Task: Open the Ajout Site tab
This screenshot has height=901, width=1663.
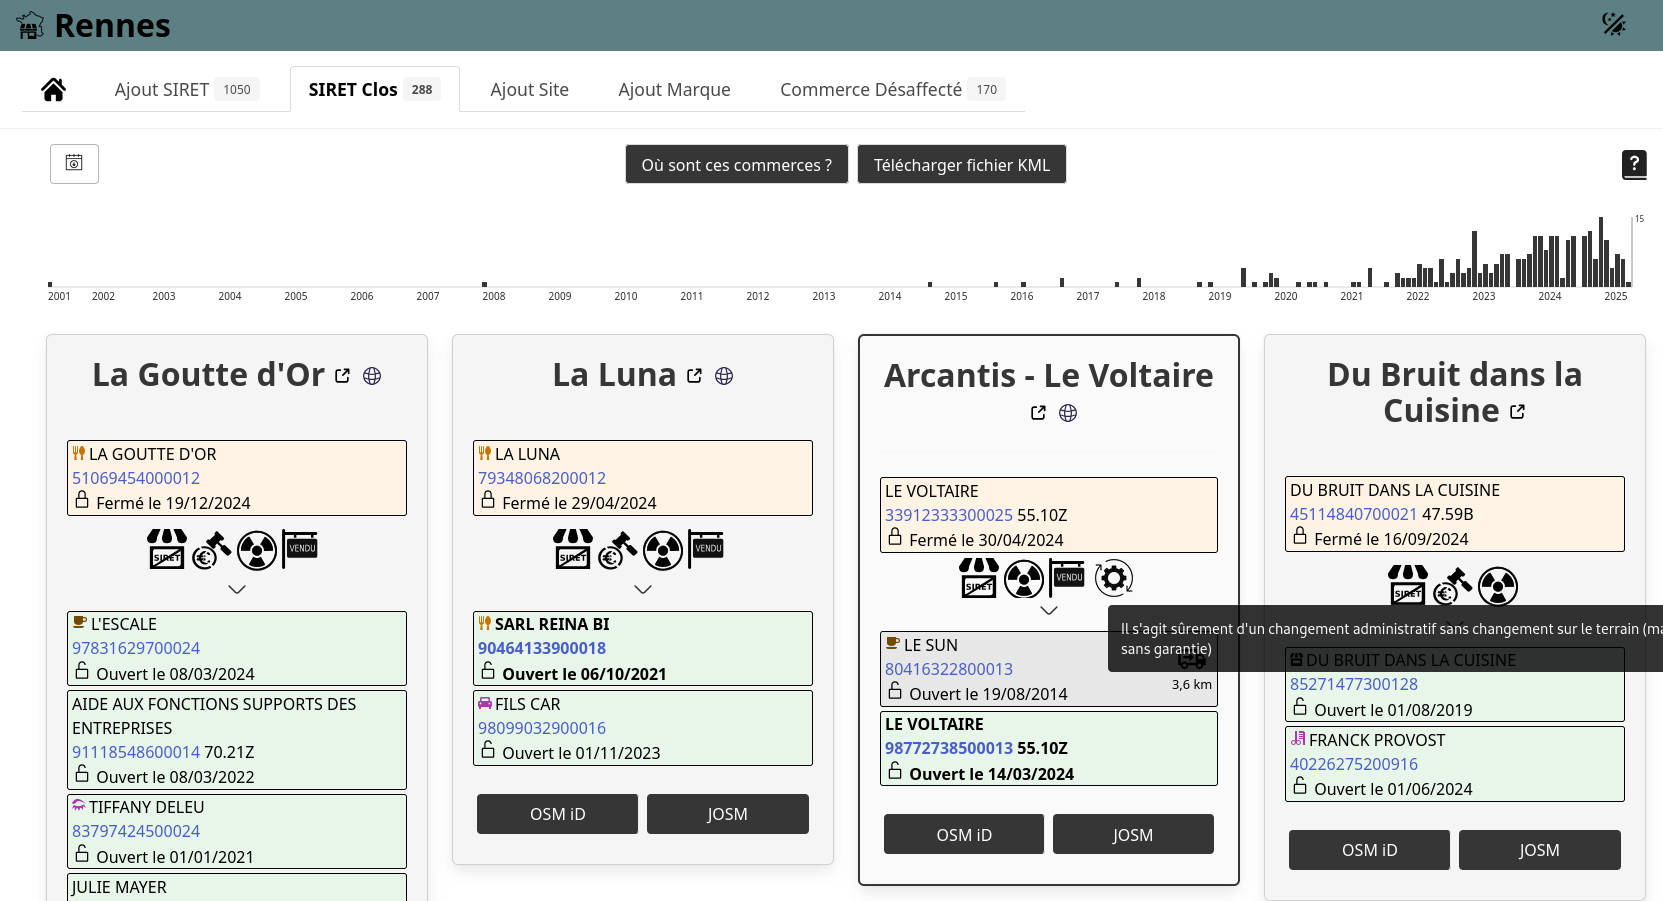Action: 530,90
